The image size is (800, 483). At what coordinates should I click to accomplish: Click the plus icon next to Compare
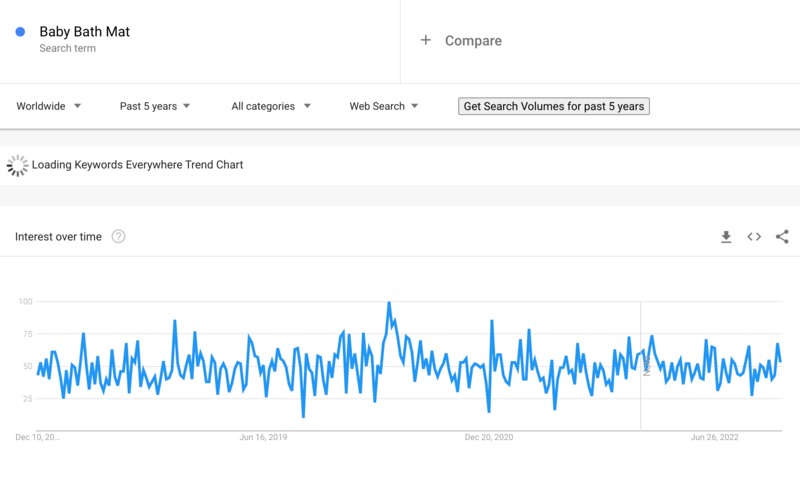pos(425,40)
